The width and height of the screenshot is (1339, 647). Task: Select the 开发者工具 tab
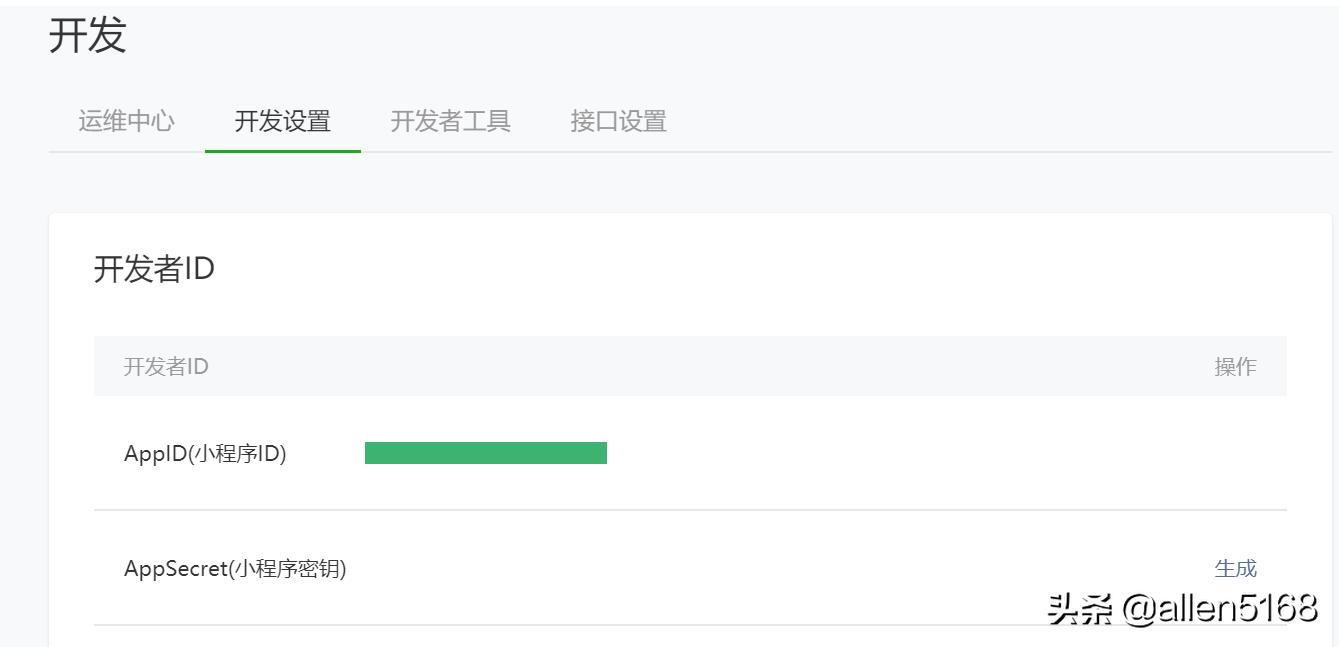(x=452, y=120)
